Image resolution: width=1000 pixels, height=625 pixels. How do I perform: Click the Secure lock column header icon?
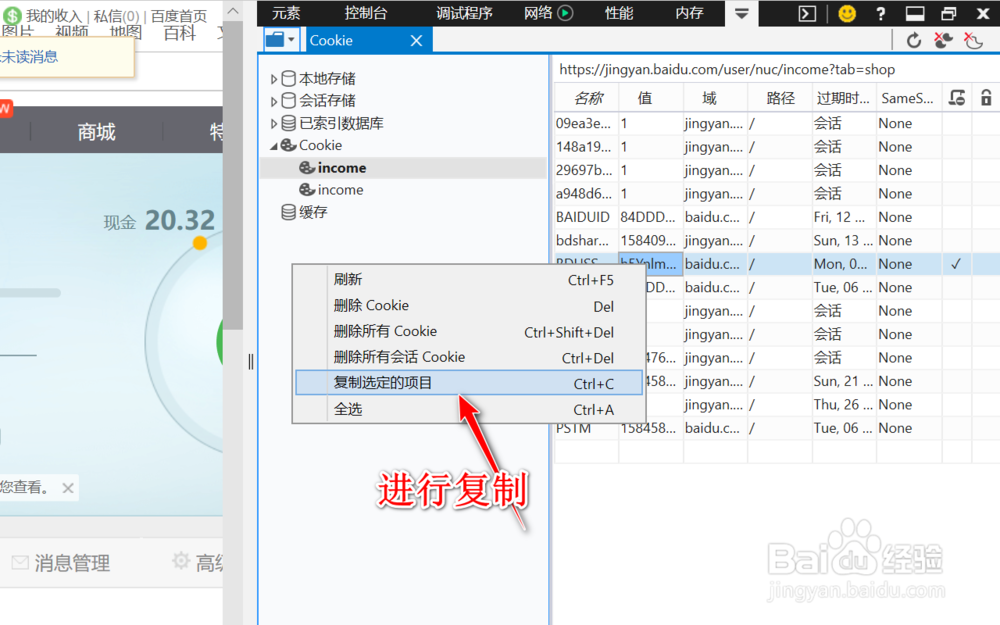(x=986, y=98)
